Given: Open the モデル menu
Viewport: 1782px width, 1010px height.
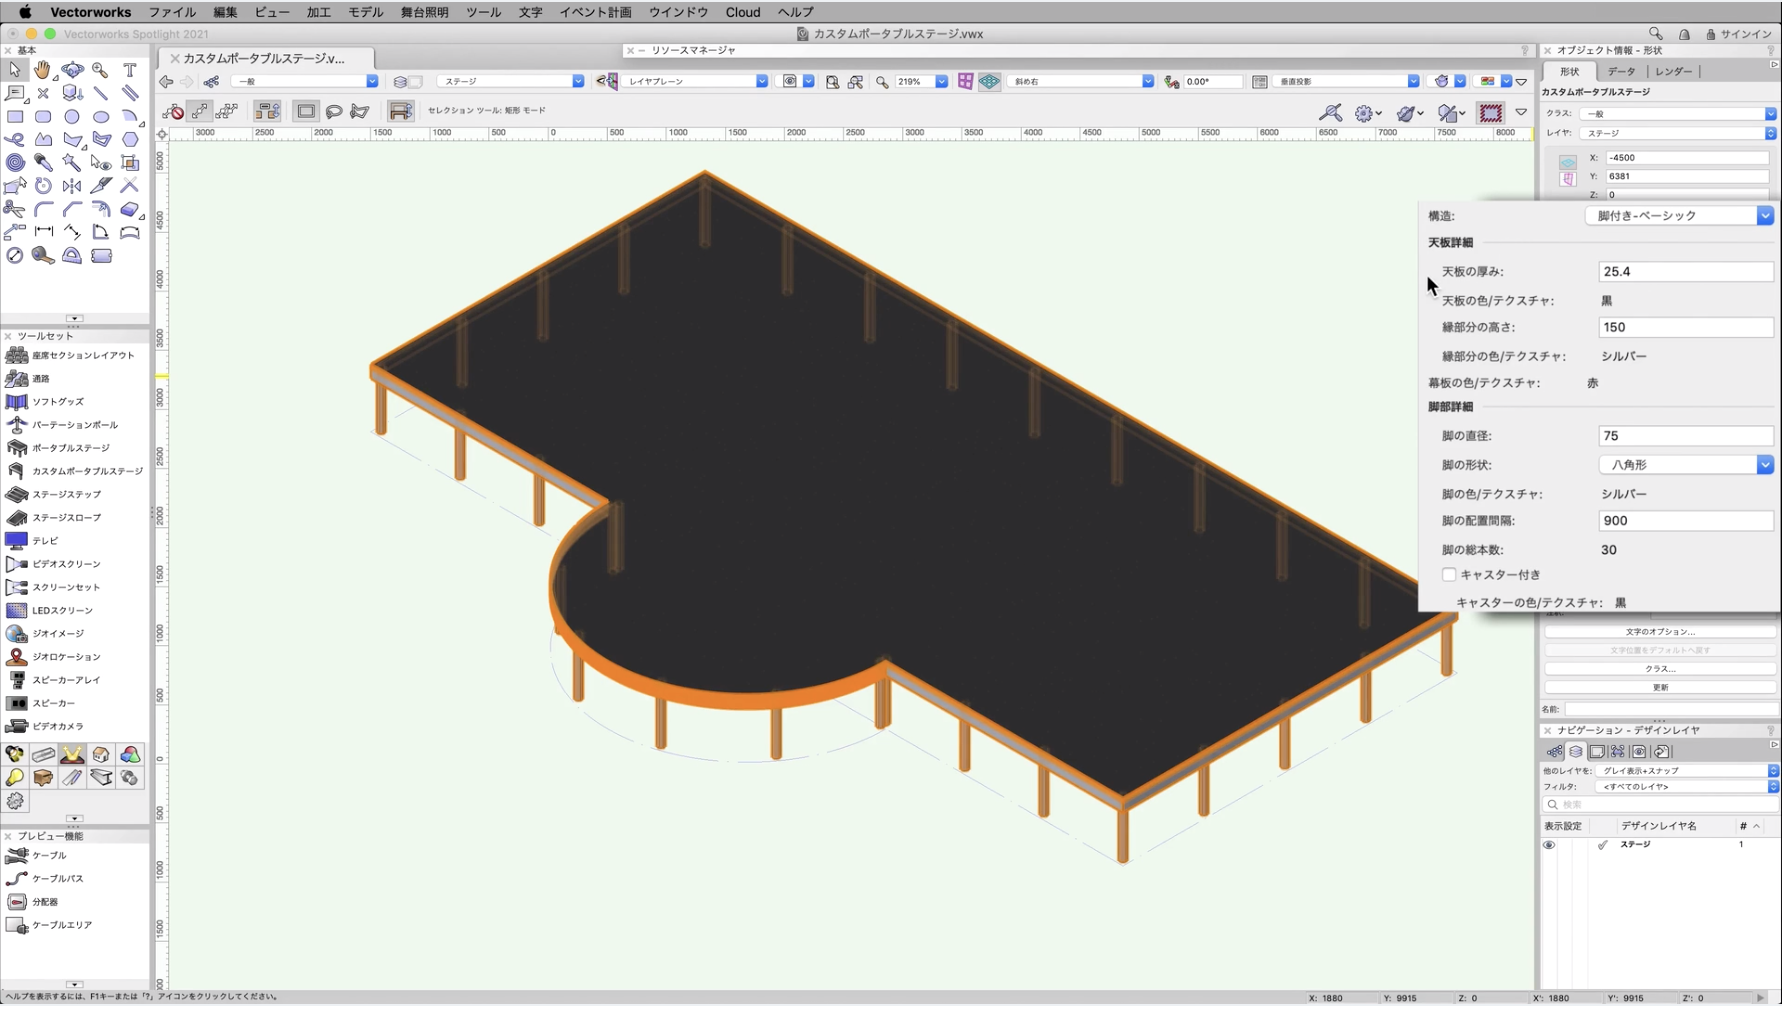Looking at the screenshot, I should (365, 12).
